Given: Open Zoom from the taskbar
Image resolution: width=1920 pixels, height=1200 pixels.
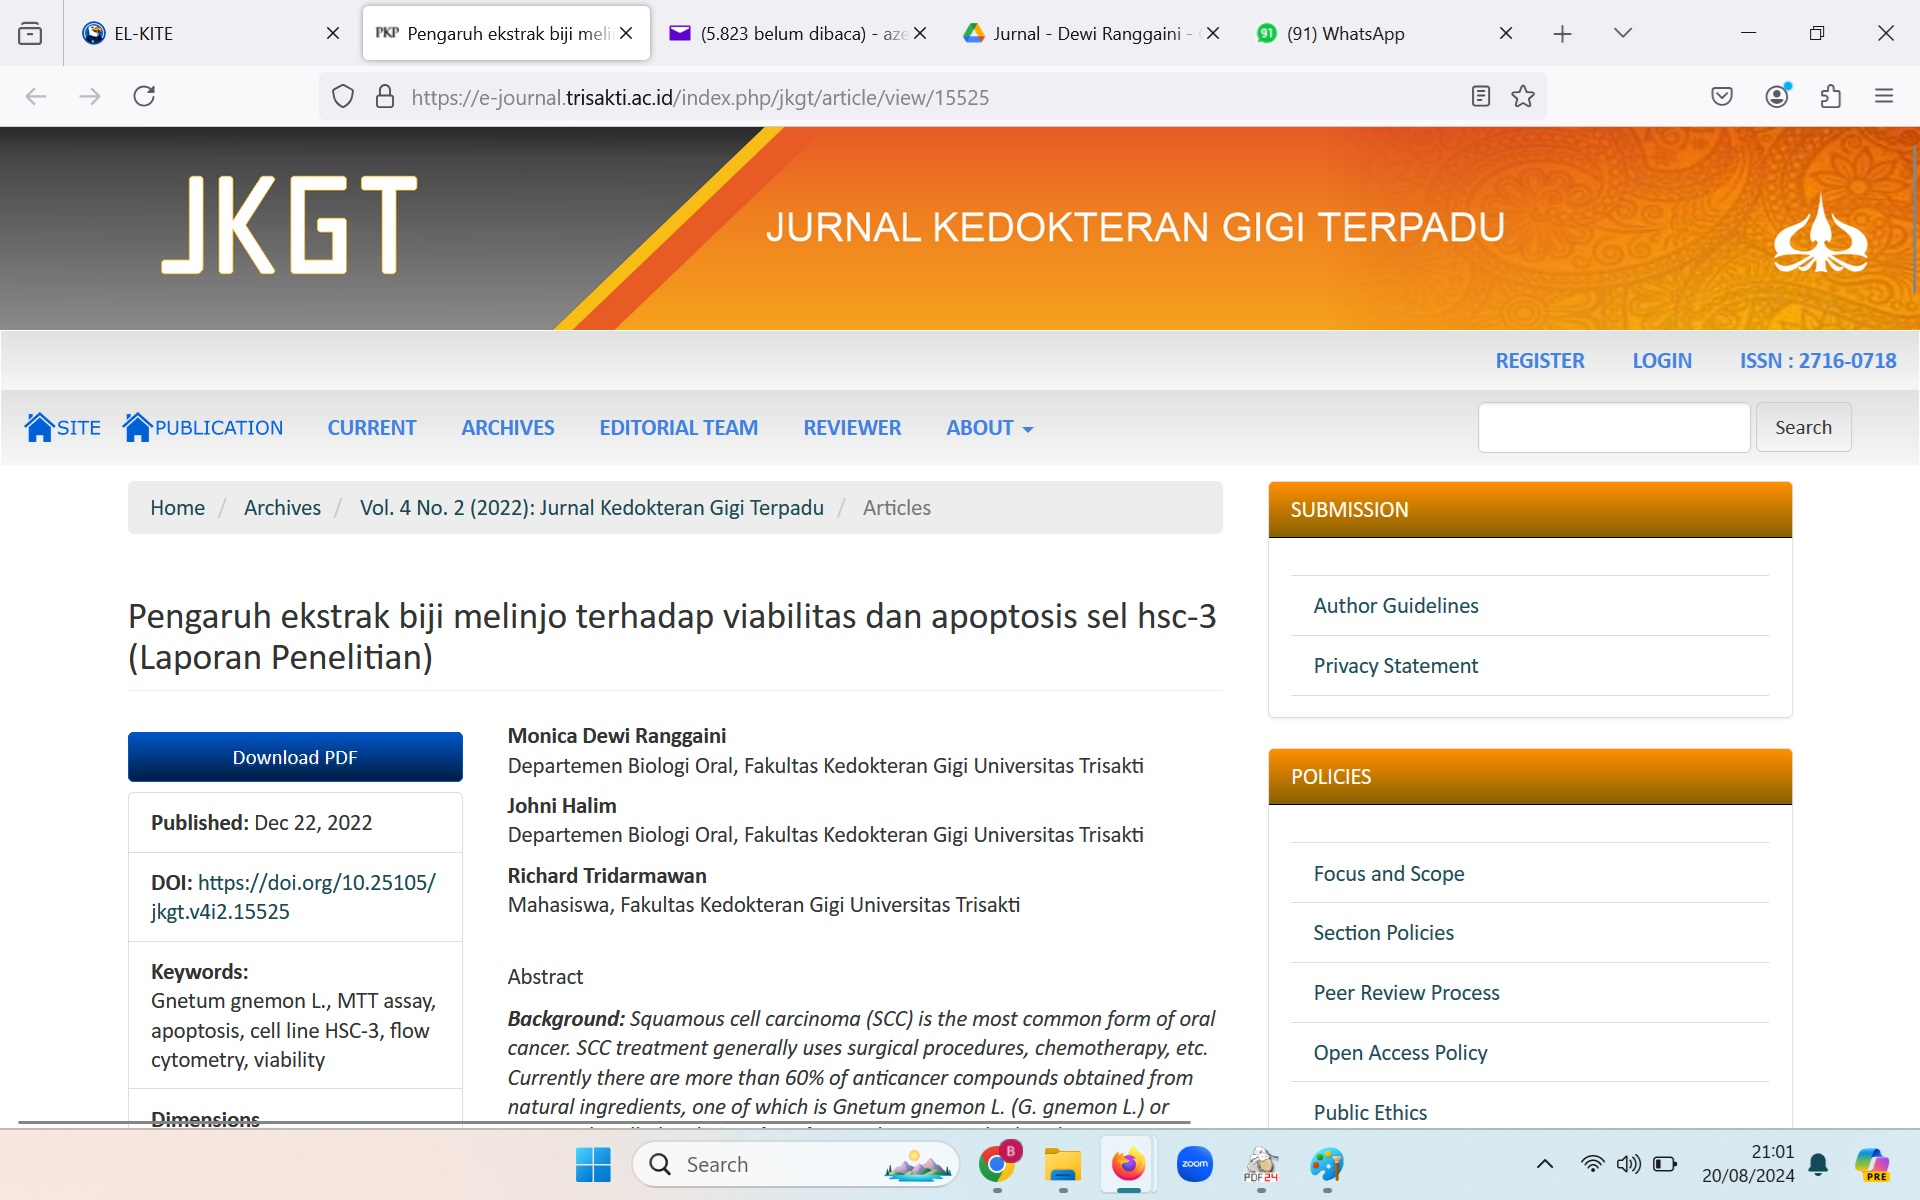Looking at the screenshot, I should 1195,1164.
